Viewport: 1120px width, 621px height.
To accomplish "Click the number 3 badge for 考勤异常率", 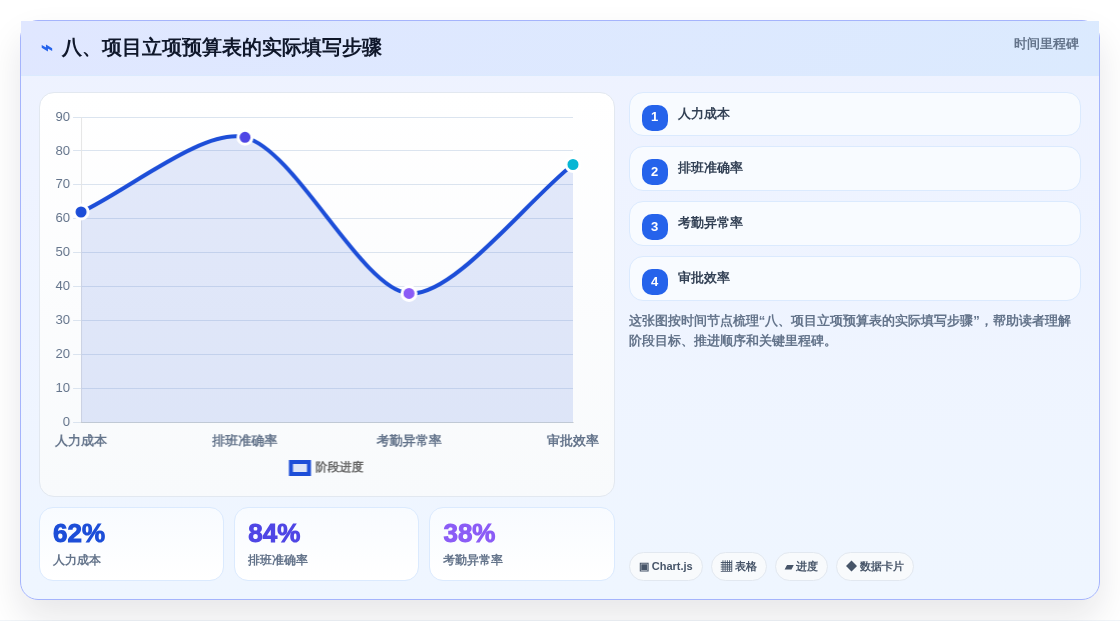I will coord(654,227).
